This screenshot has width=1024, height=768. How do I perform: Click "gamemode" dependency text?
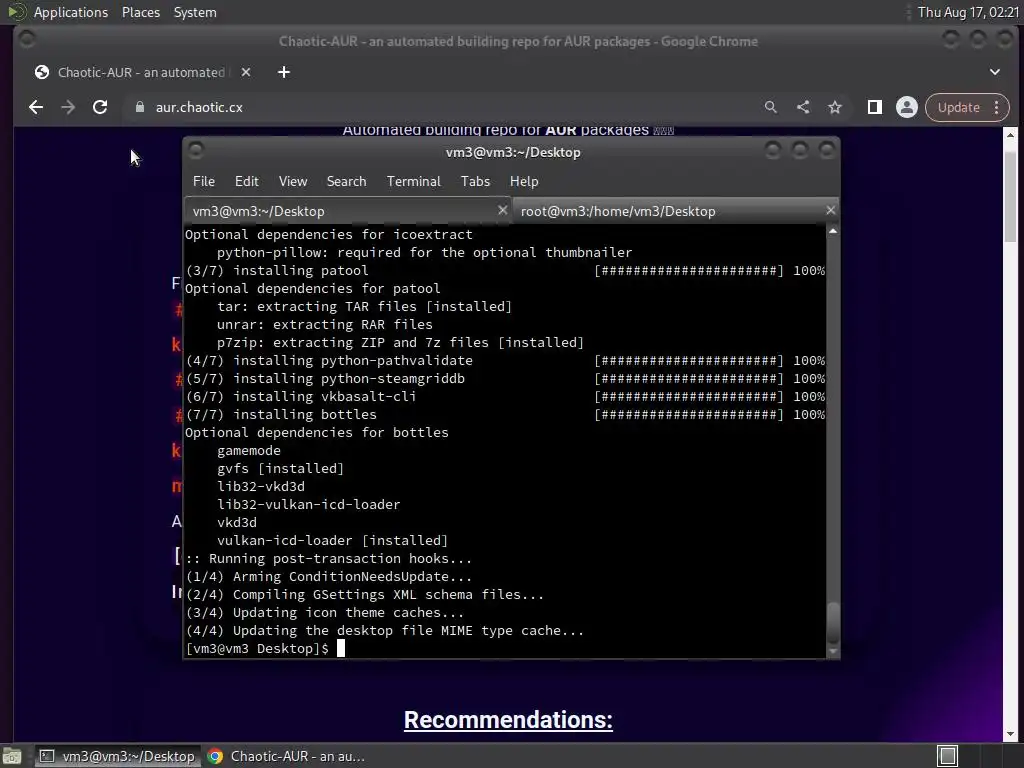click(249, 451)
